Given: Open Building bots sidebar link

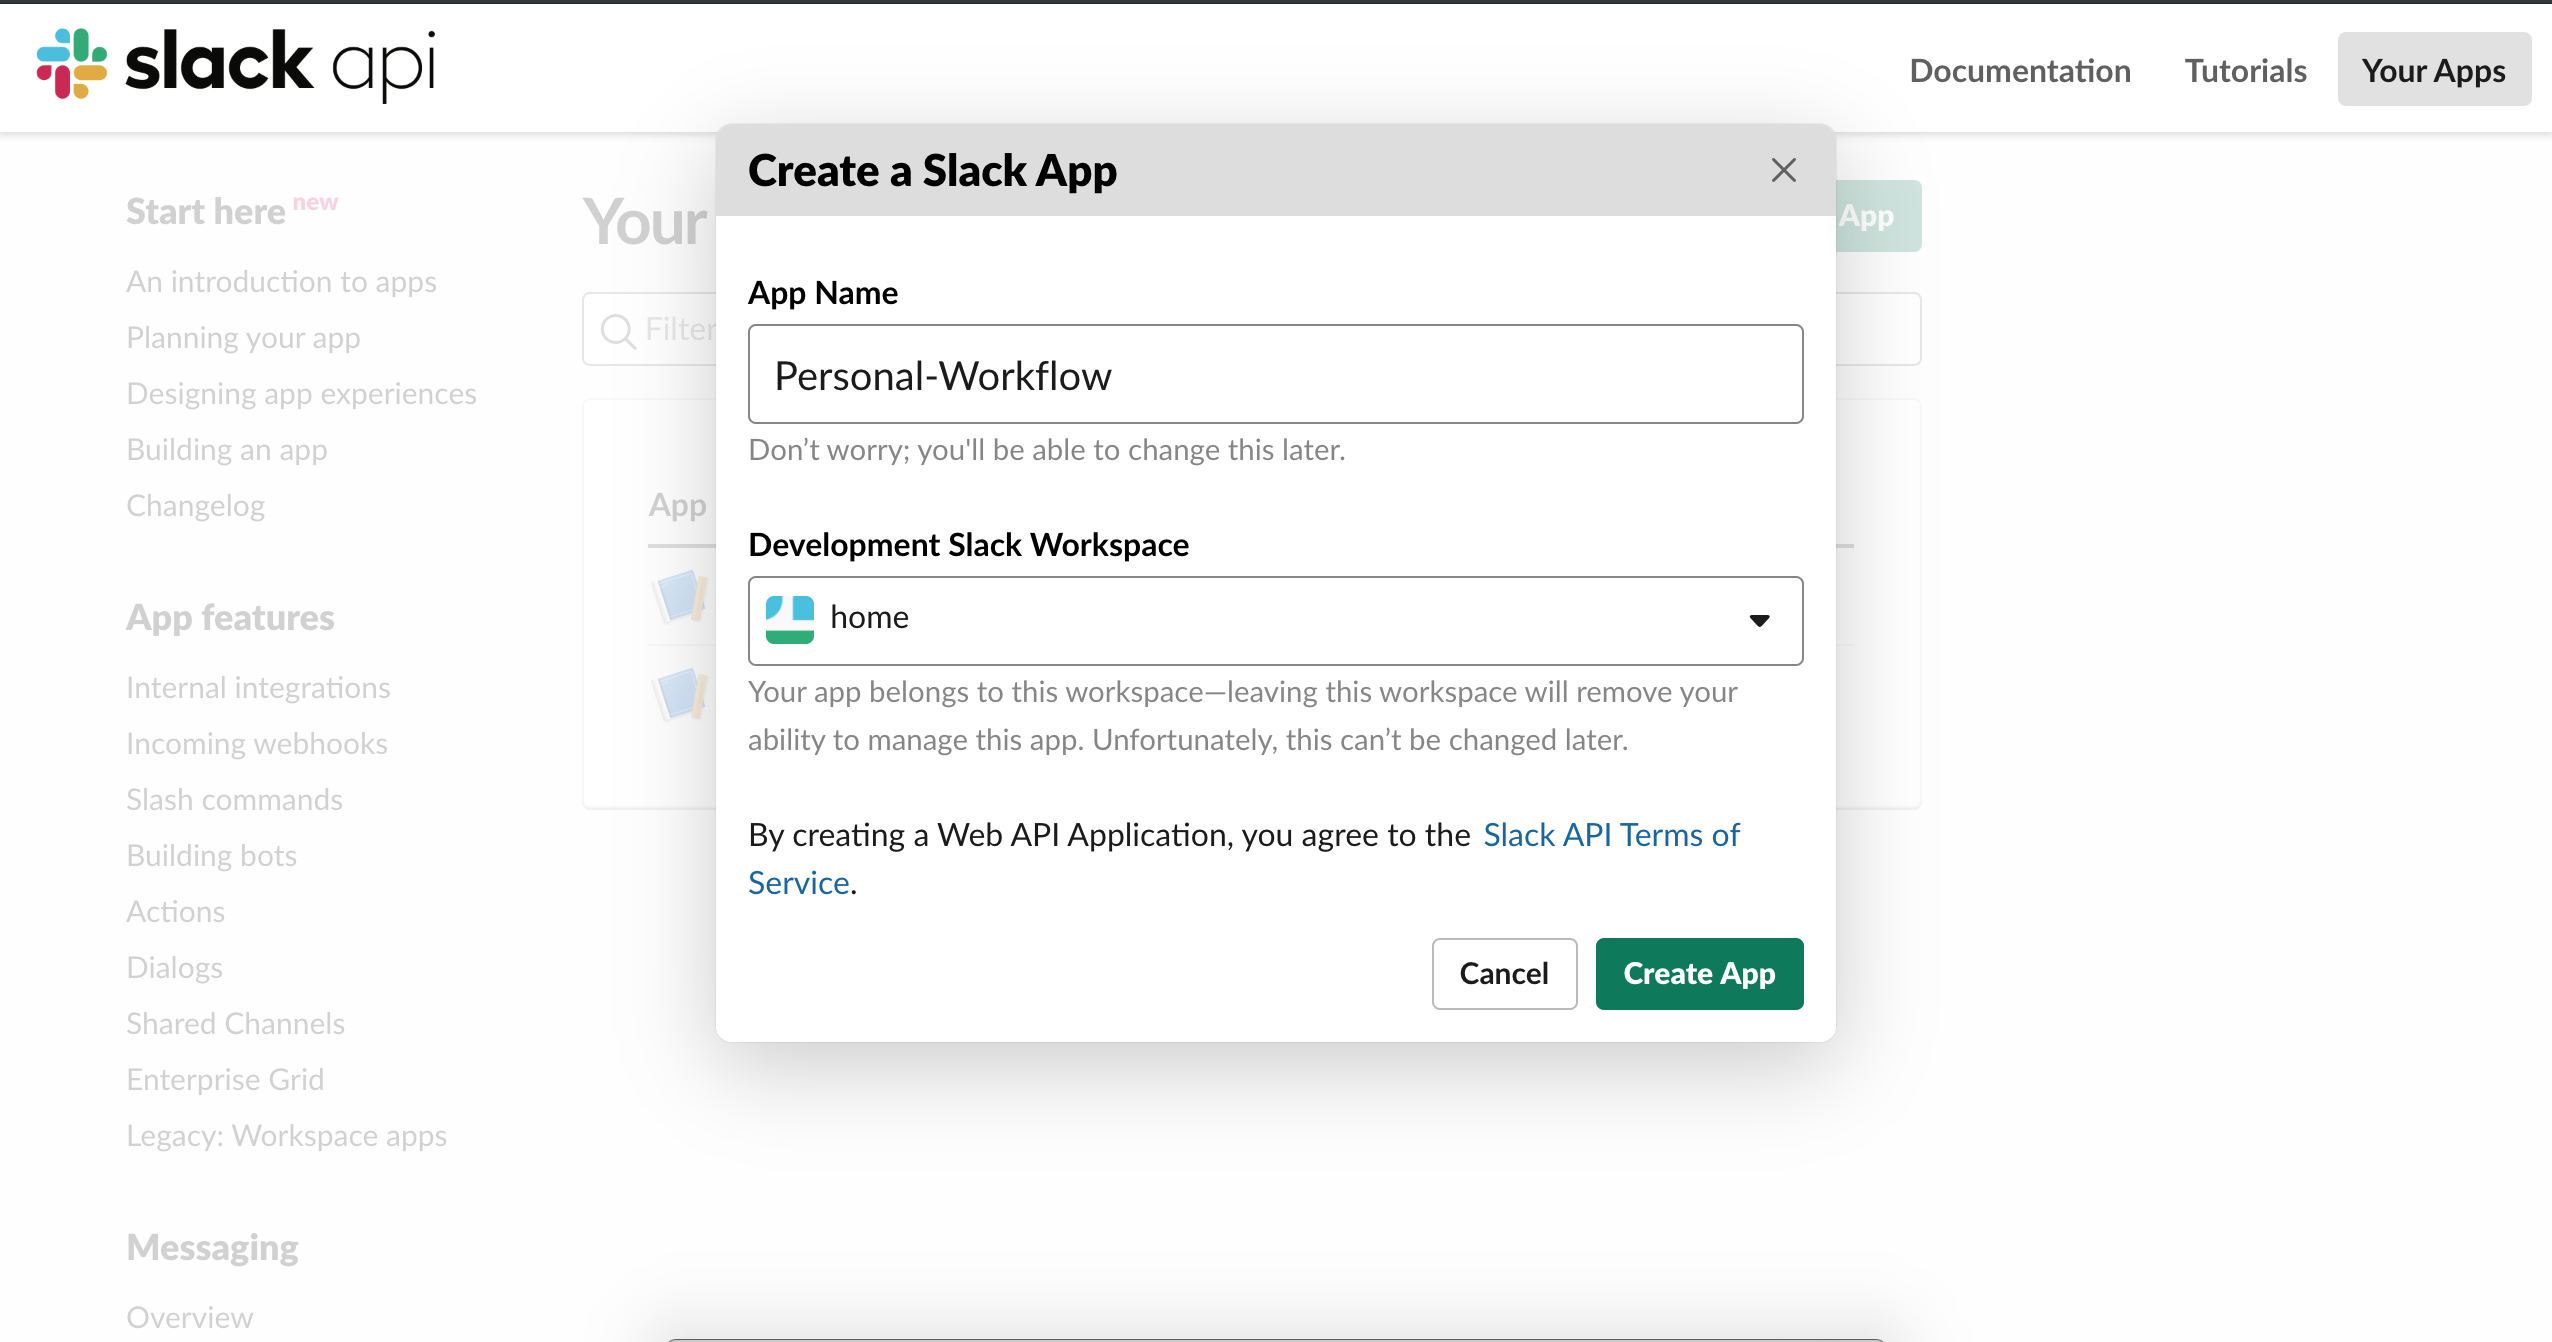Looking at the screenshot, I should [211, 856].
